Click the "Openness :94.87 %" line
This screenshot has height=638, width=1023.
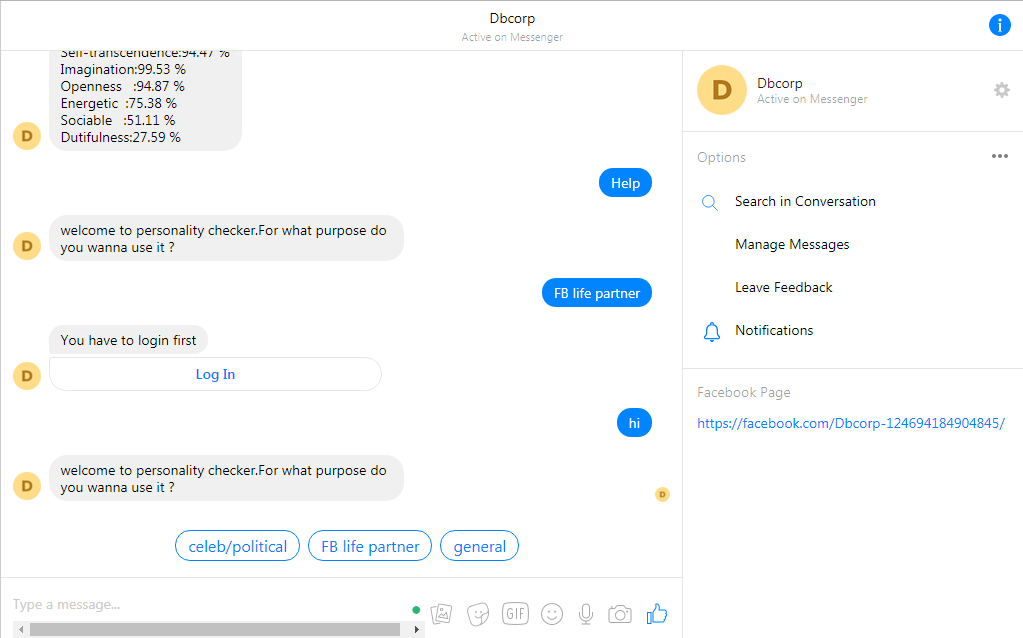click(x=123, y=86)
